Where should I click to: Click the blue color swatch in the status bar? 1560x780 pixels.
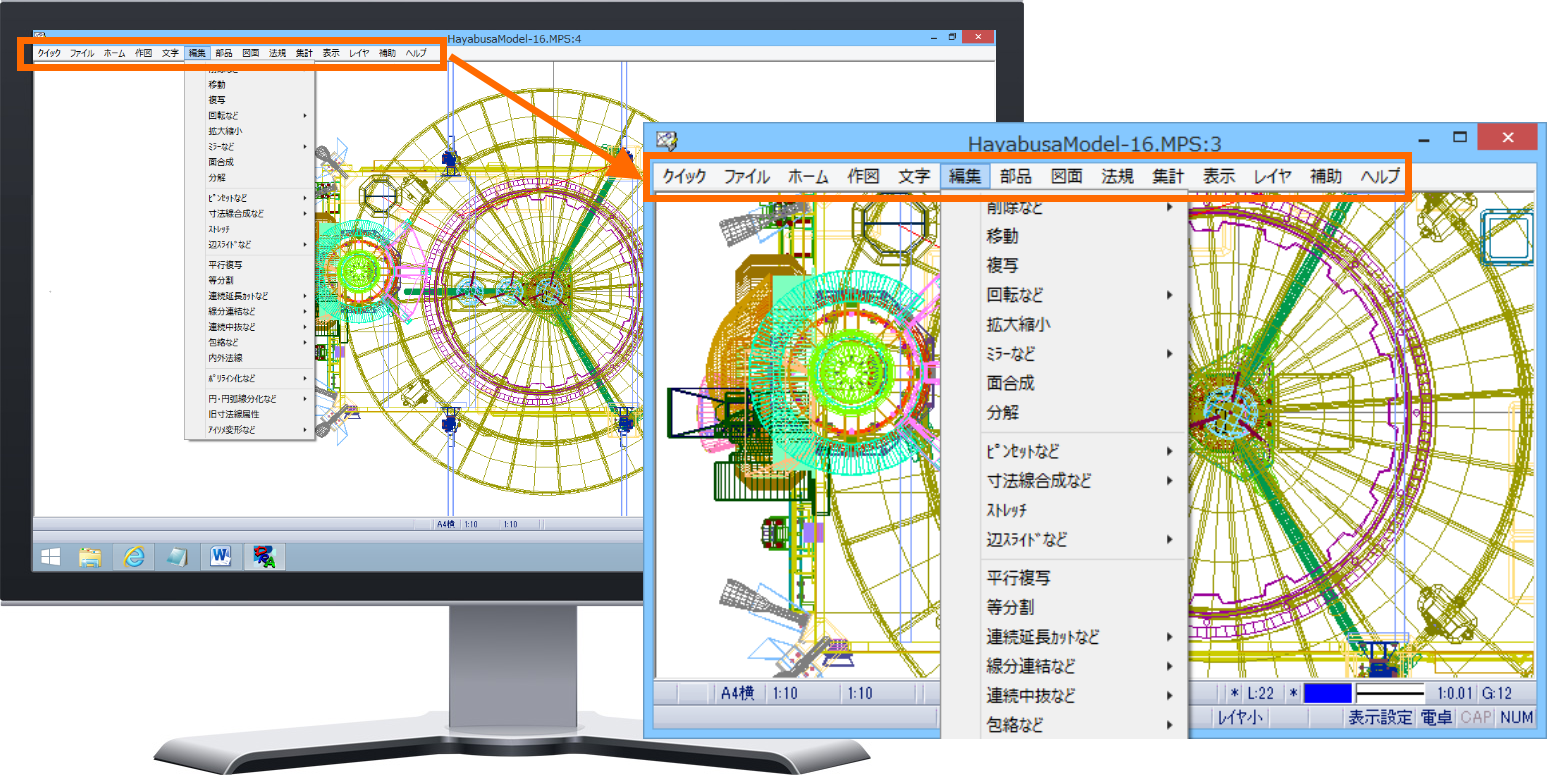click(x=1327, y=693)
